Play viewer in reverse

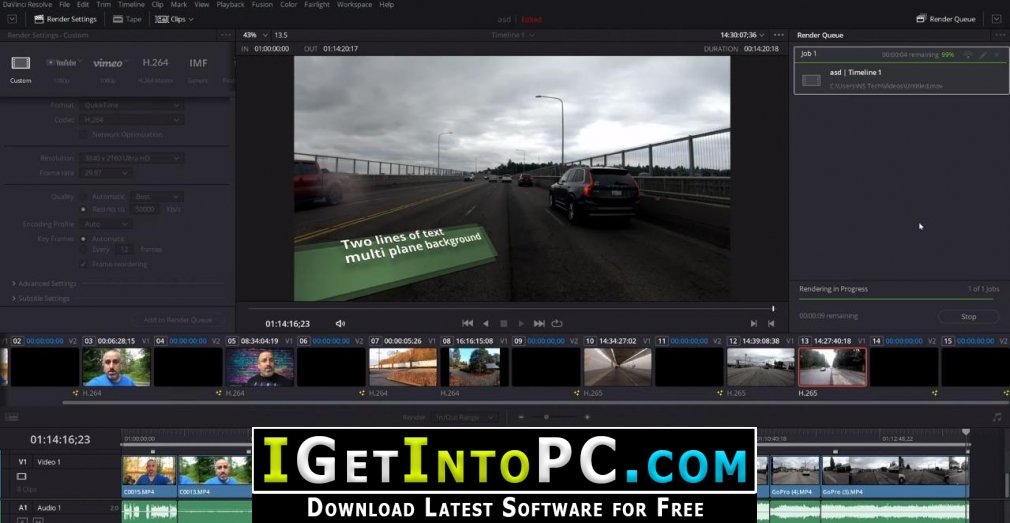click(486, 323)
